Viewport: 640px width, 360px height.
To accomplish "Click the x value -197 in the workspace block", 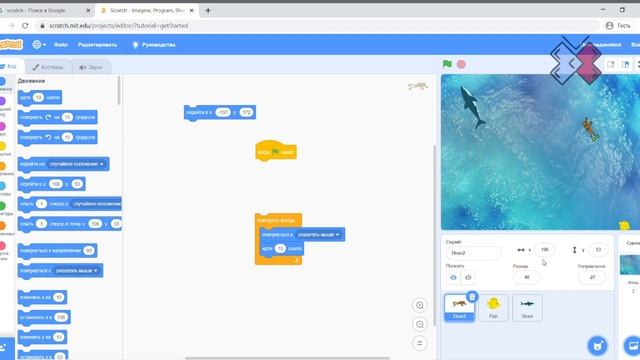I will point(223,112).
